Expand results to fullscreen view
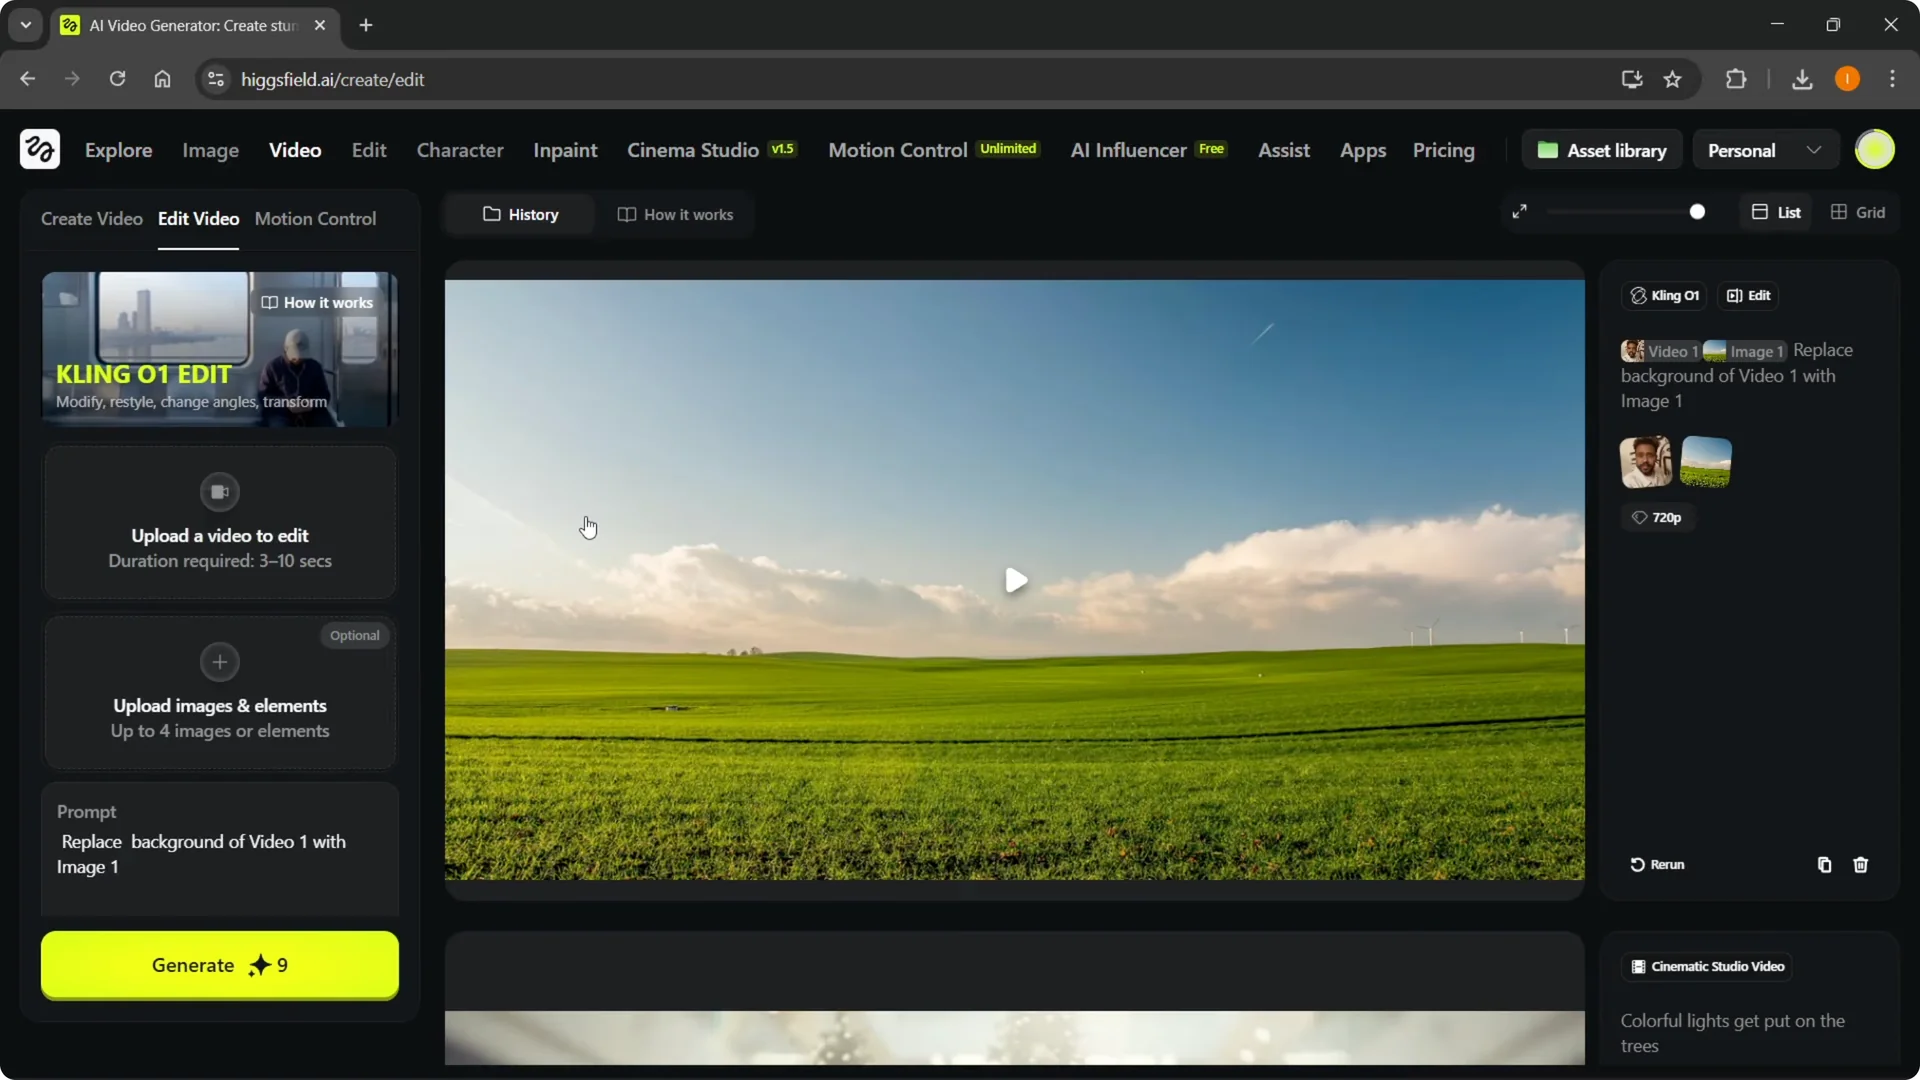Screen dimensions: 1920x1080 point(1520,211)
